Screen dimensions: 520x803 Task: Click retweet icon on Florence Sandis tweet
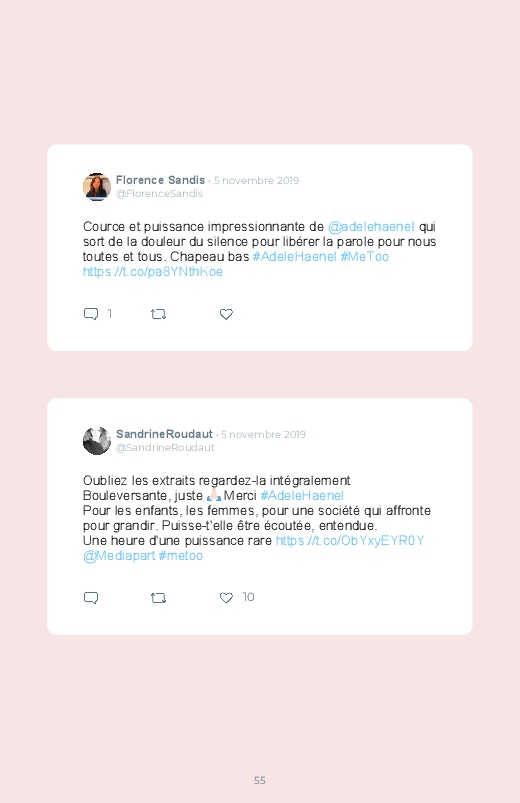pyautogui.click(x=158, y=314)
